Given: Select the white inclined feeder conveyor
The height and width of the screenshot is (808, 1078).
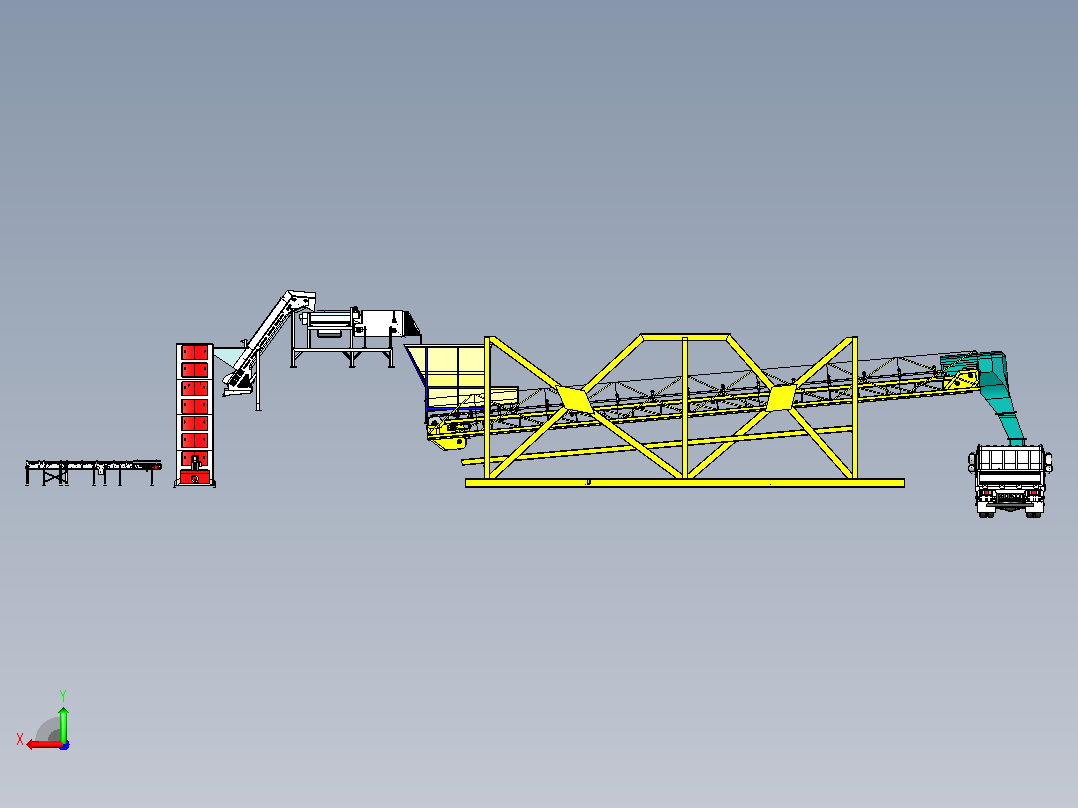Looking at the screenshot, I should pyautogui.click(x=269, y=342).
